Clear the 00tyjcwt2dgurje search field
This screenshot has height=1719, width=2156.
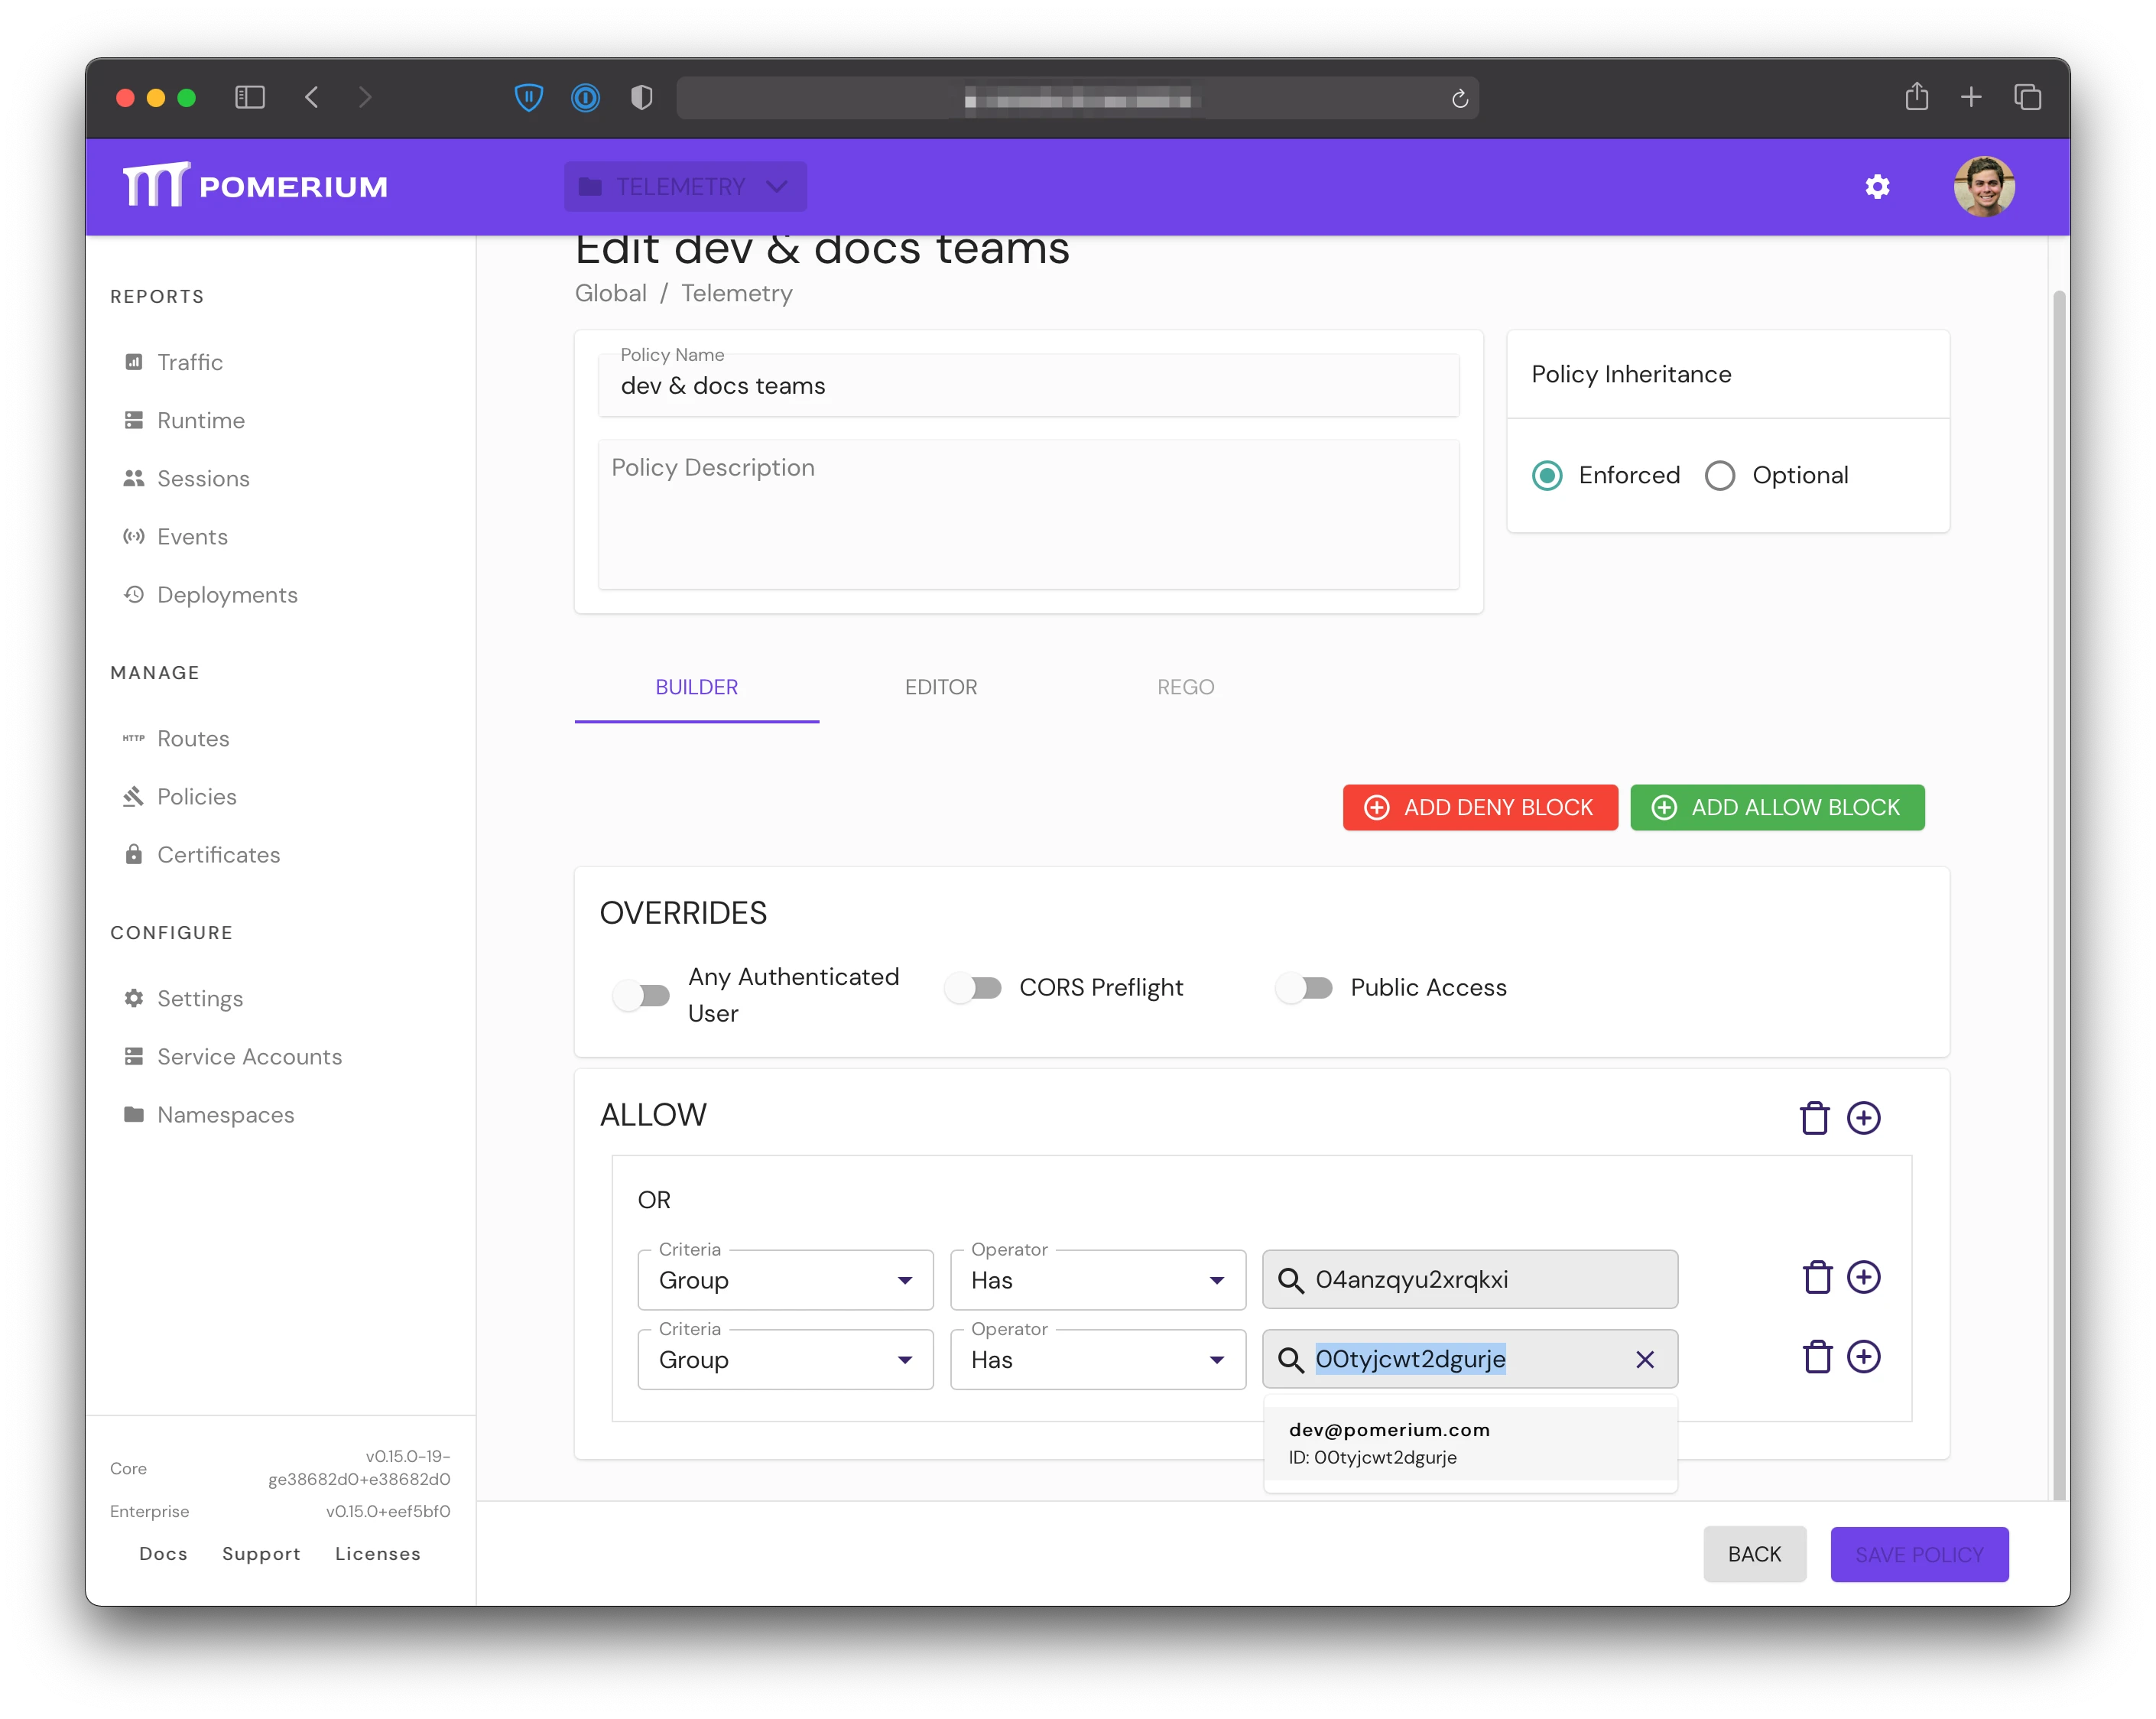tap(1644, 1360)
